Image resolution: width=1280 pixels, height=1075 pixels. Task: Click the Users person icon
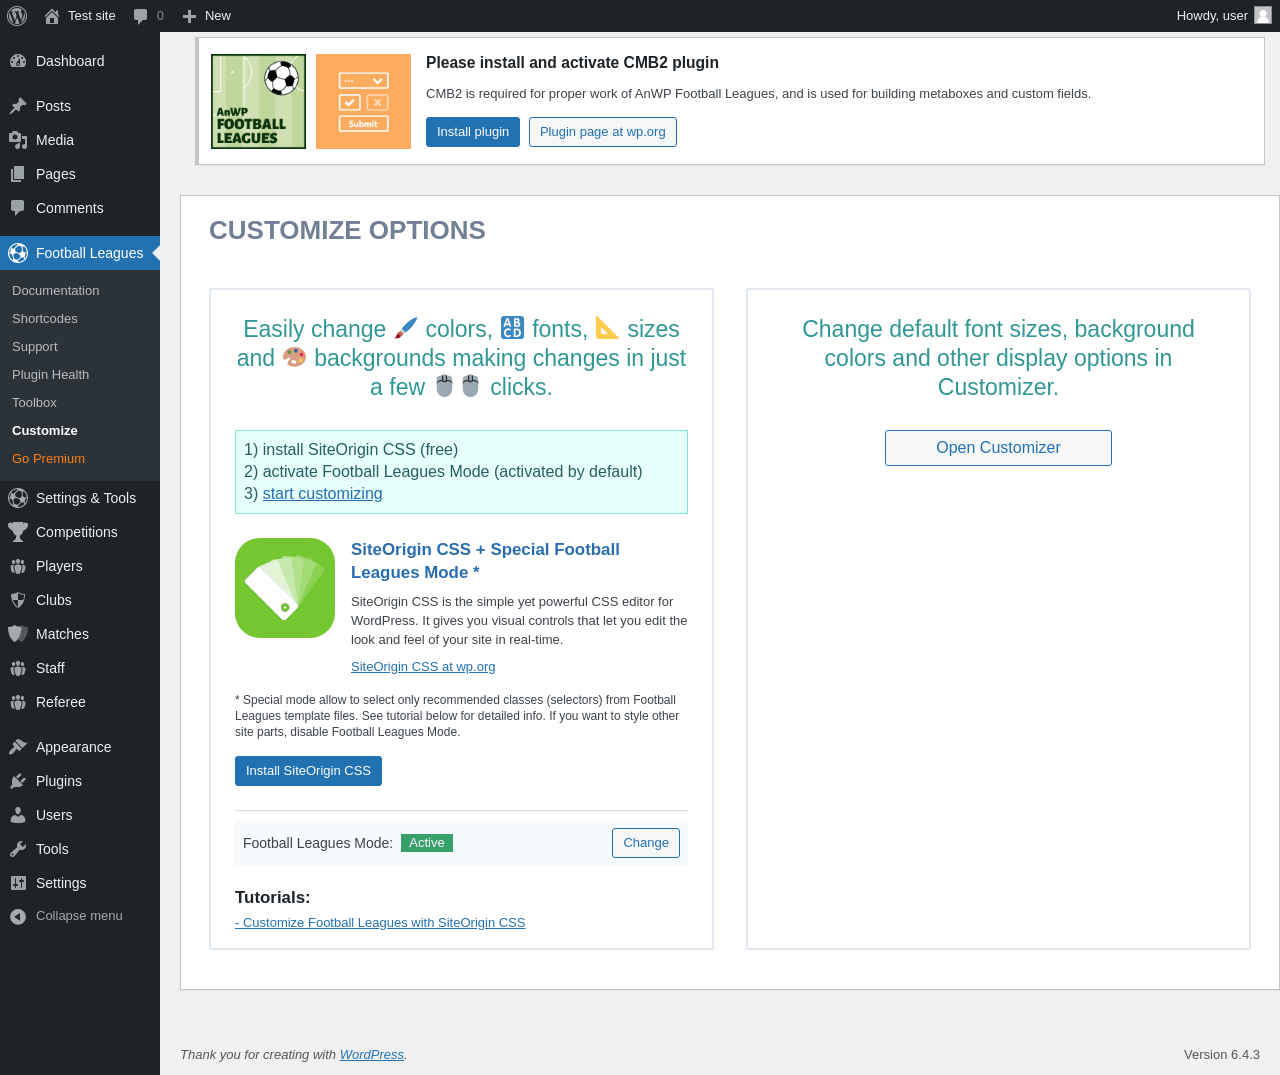point(18,815)
